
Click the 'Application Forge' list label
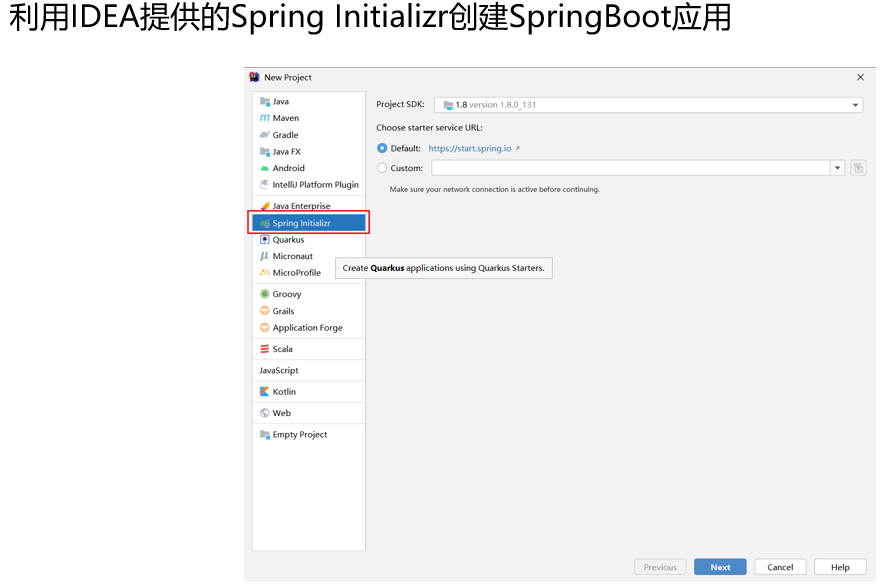pos(308,328)
